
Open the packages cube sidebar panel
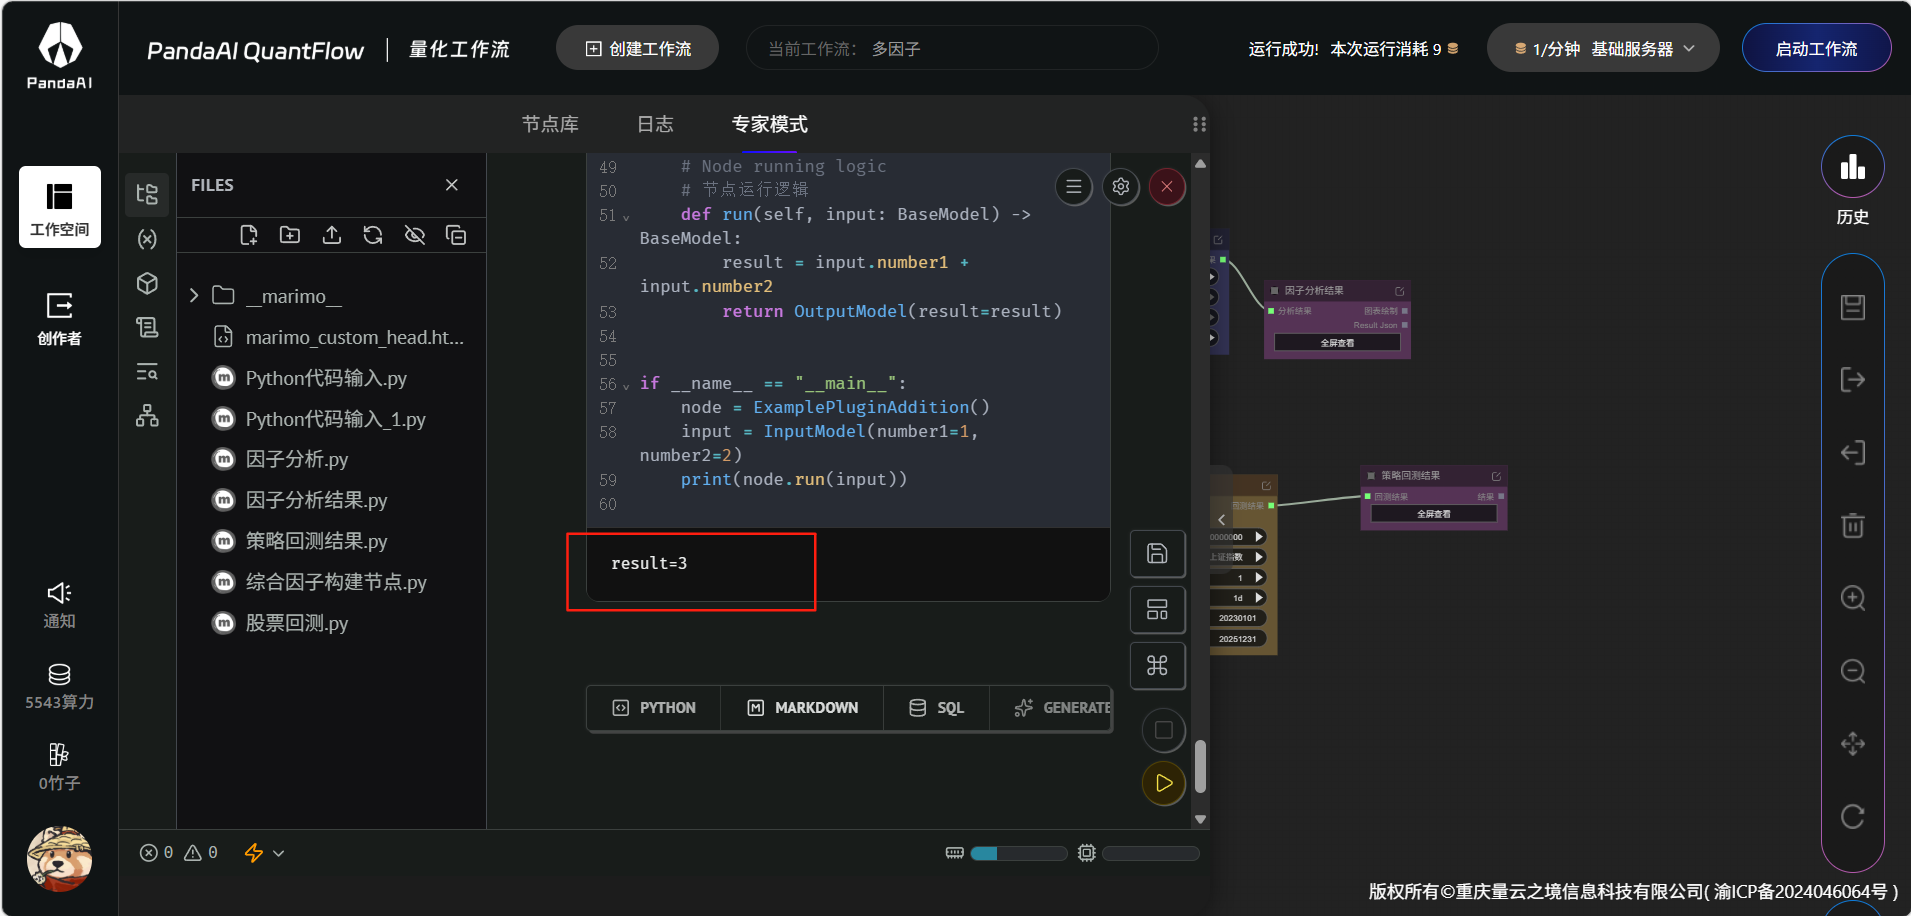[147, 283]
